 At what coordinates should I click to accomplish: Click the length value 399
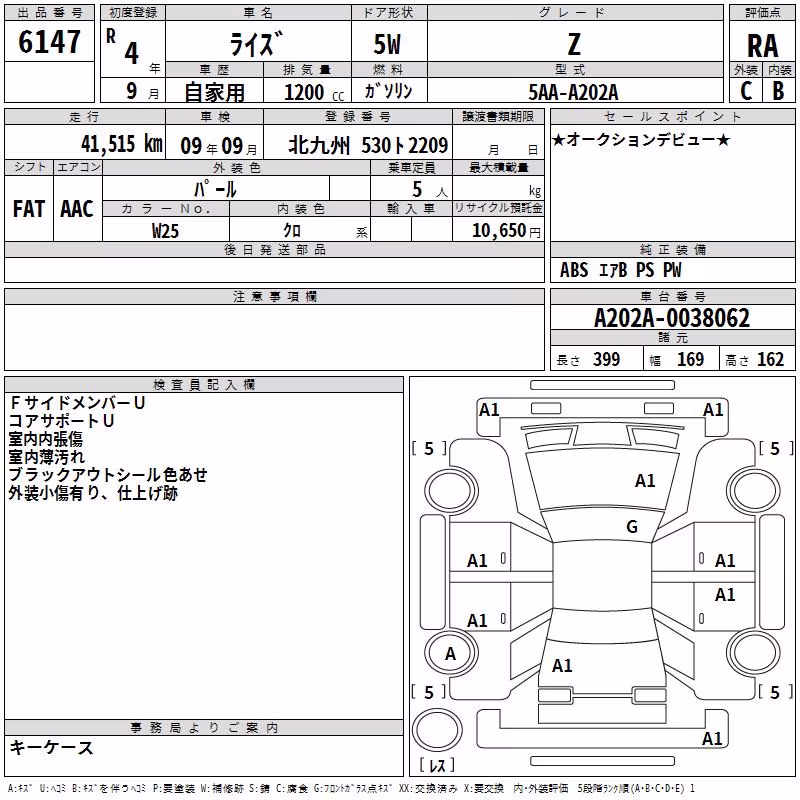coord(606,359)
